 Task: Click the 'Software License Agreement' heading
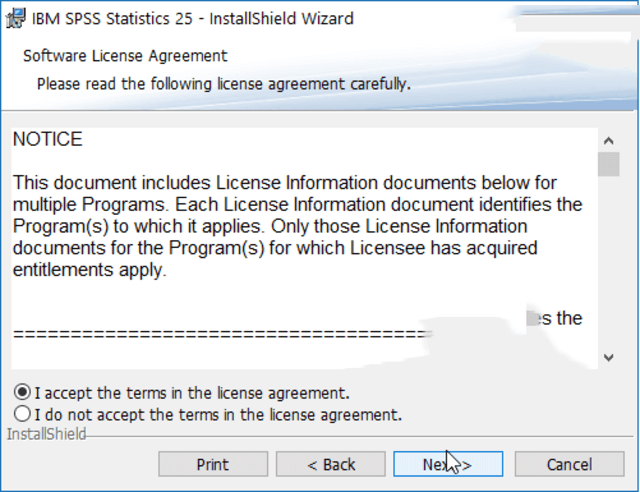pyautogui.click(x=125, y=56)
